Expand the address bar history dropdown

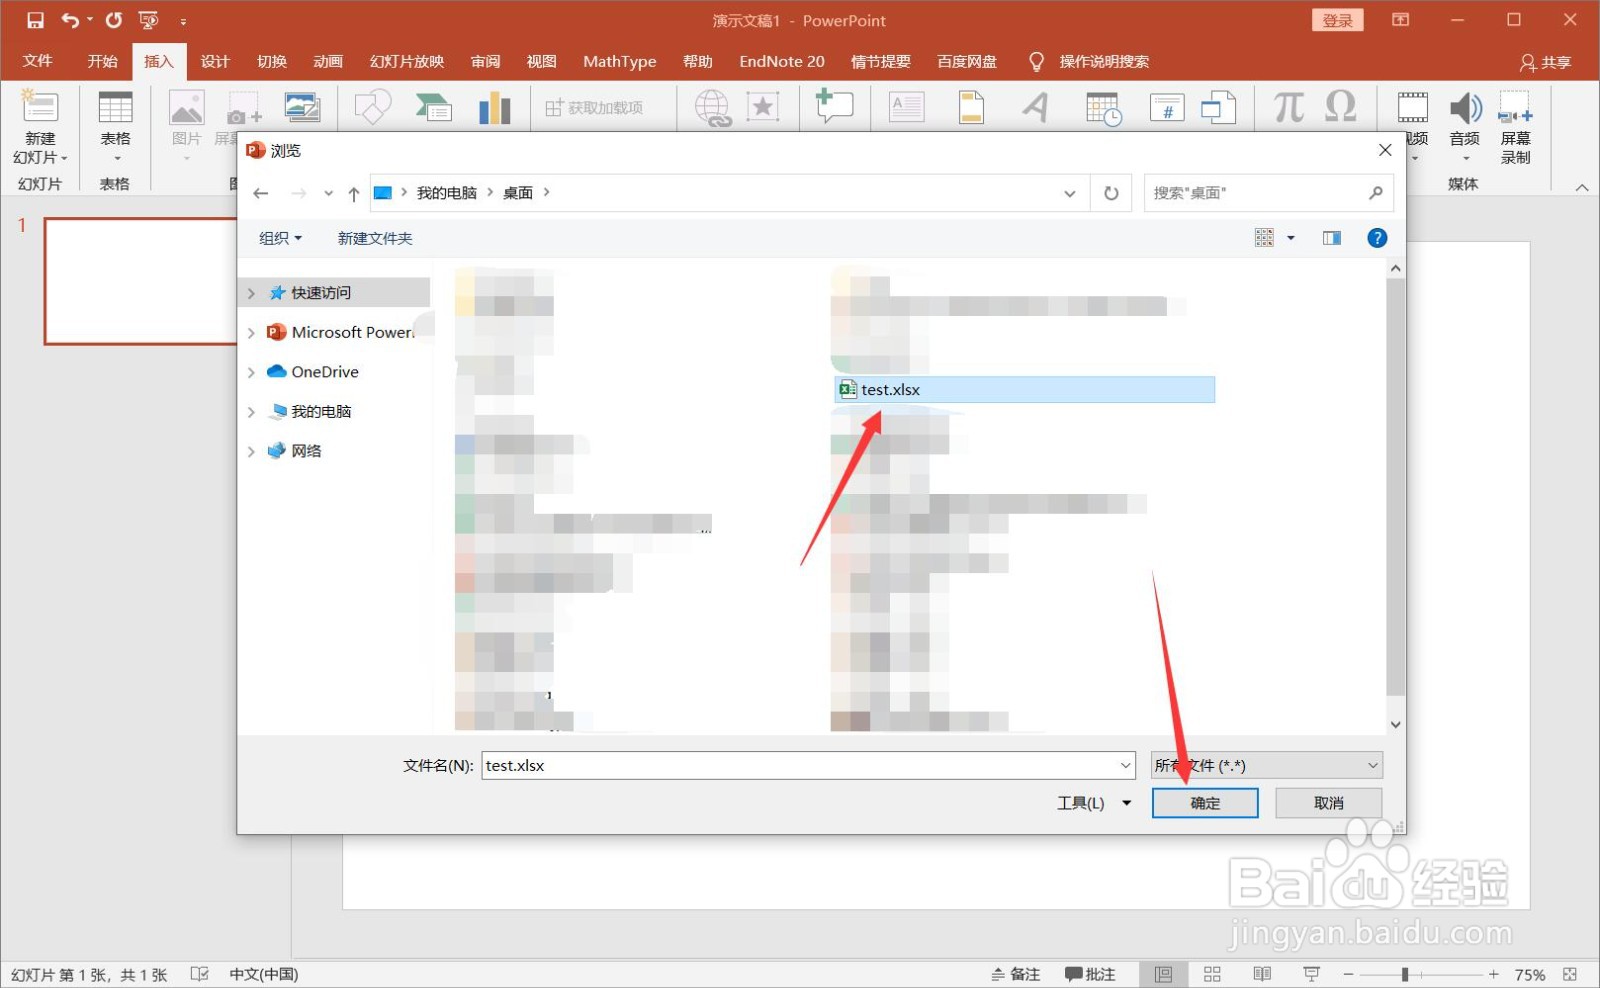click(x=1070, y=193)
